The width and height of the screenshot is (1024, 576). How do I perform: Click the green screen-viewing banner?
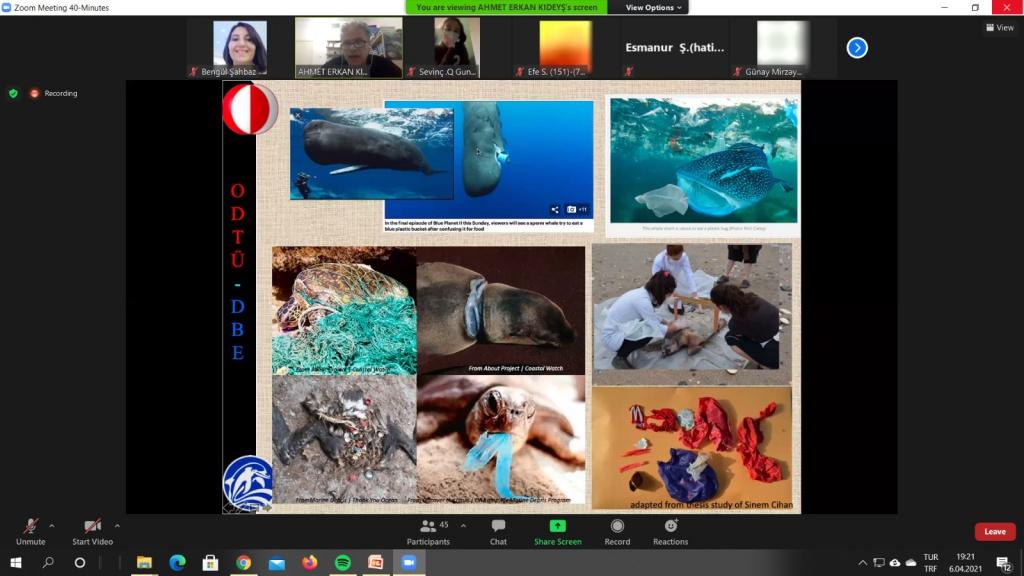pos(506,7)
